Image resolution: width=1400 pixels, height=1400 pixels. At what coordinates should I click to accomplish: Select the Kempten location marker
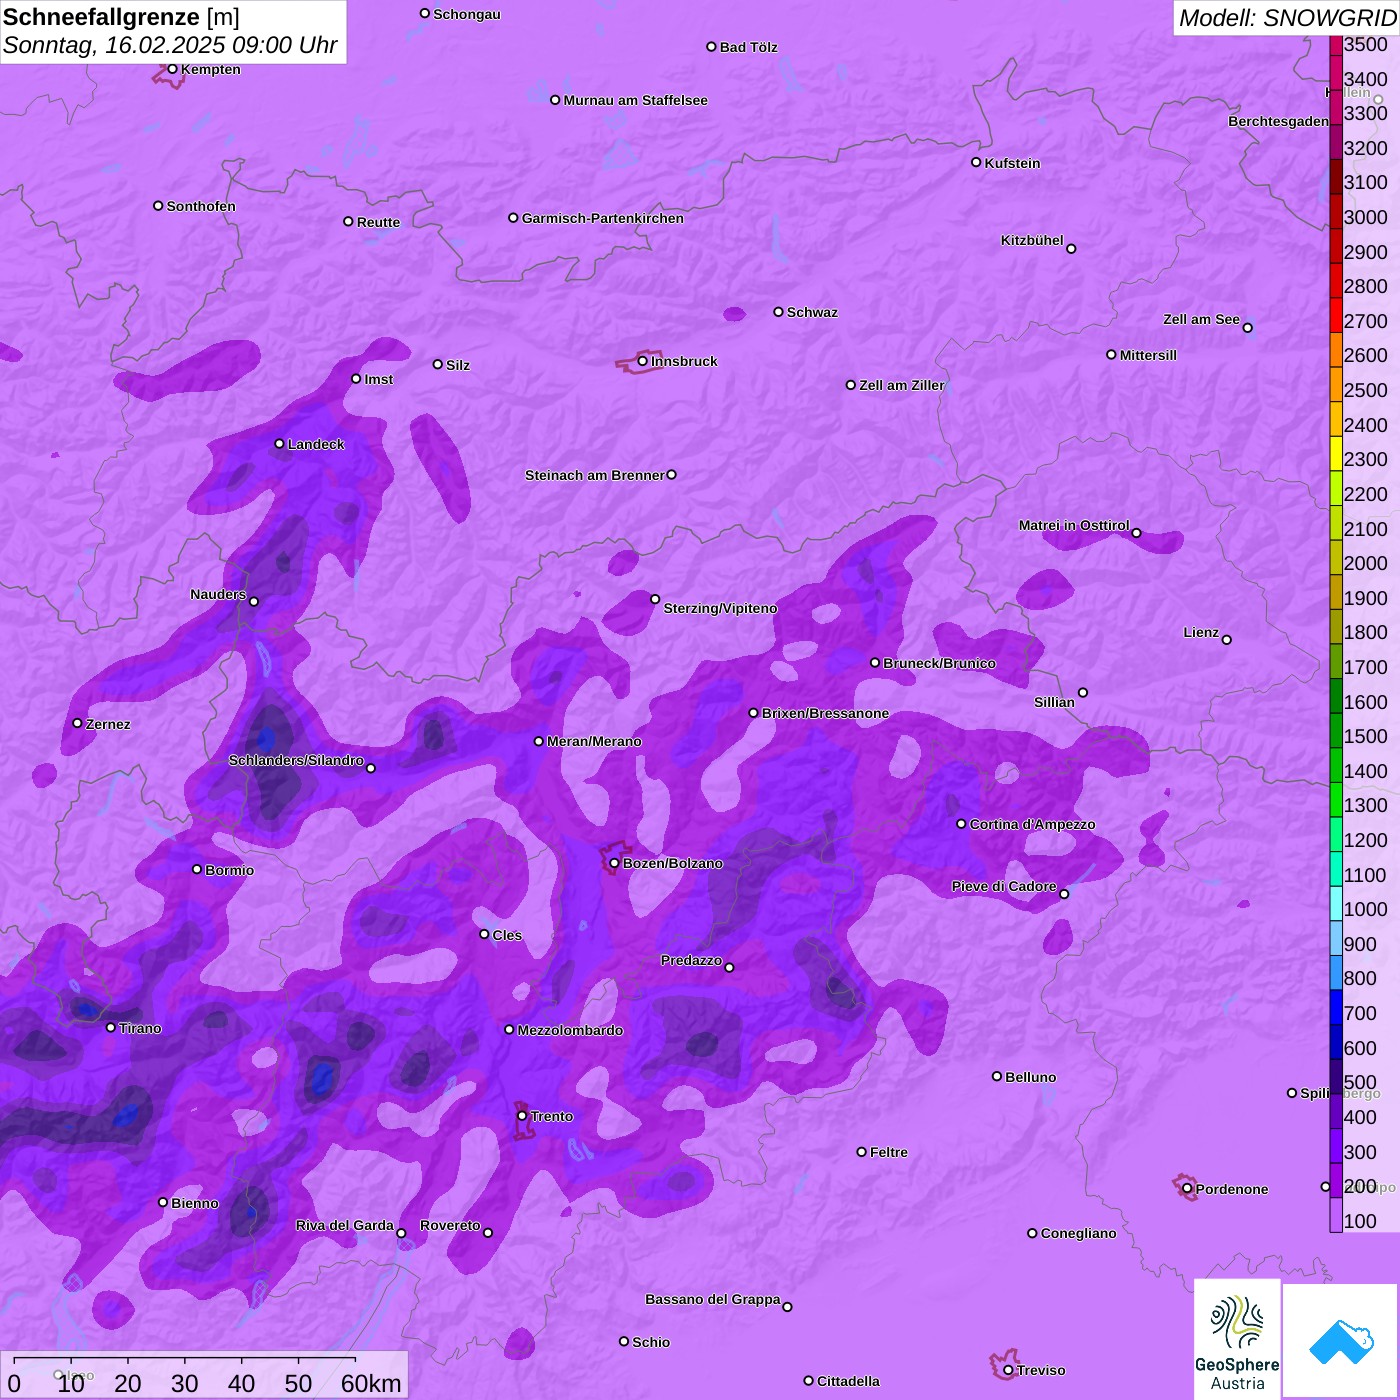tap(172, 69)
